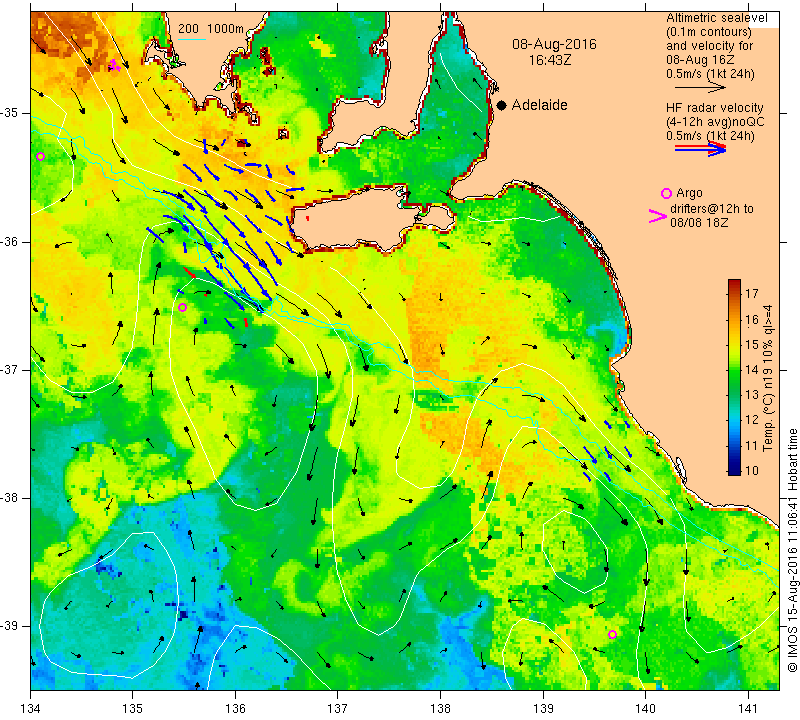The height and width of the screenshot is (720, 800).
Task: Click the IMOS copyright timestamp text
Action: click(x=792, y=550)
